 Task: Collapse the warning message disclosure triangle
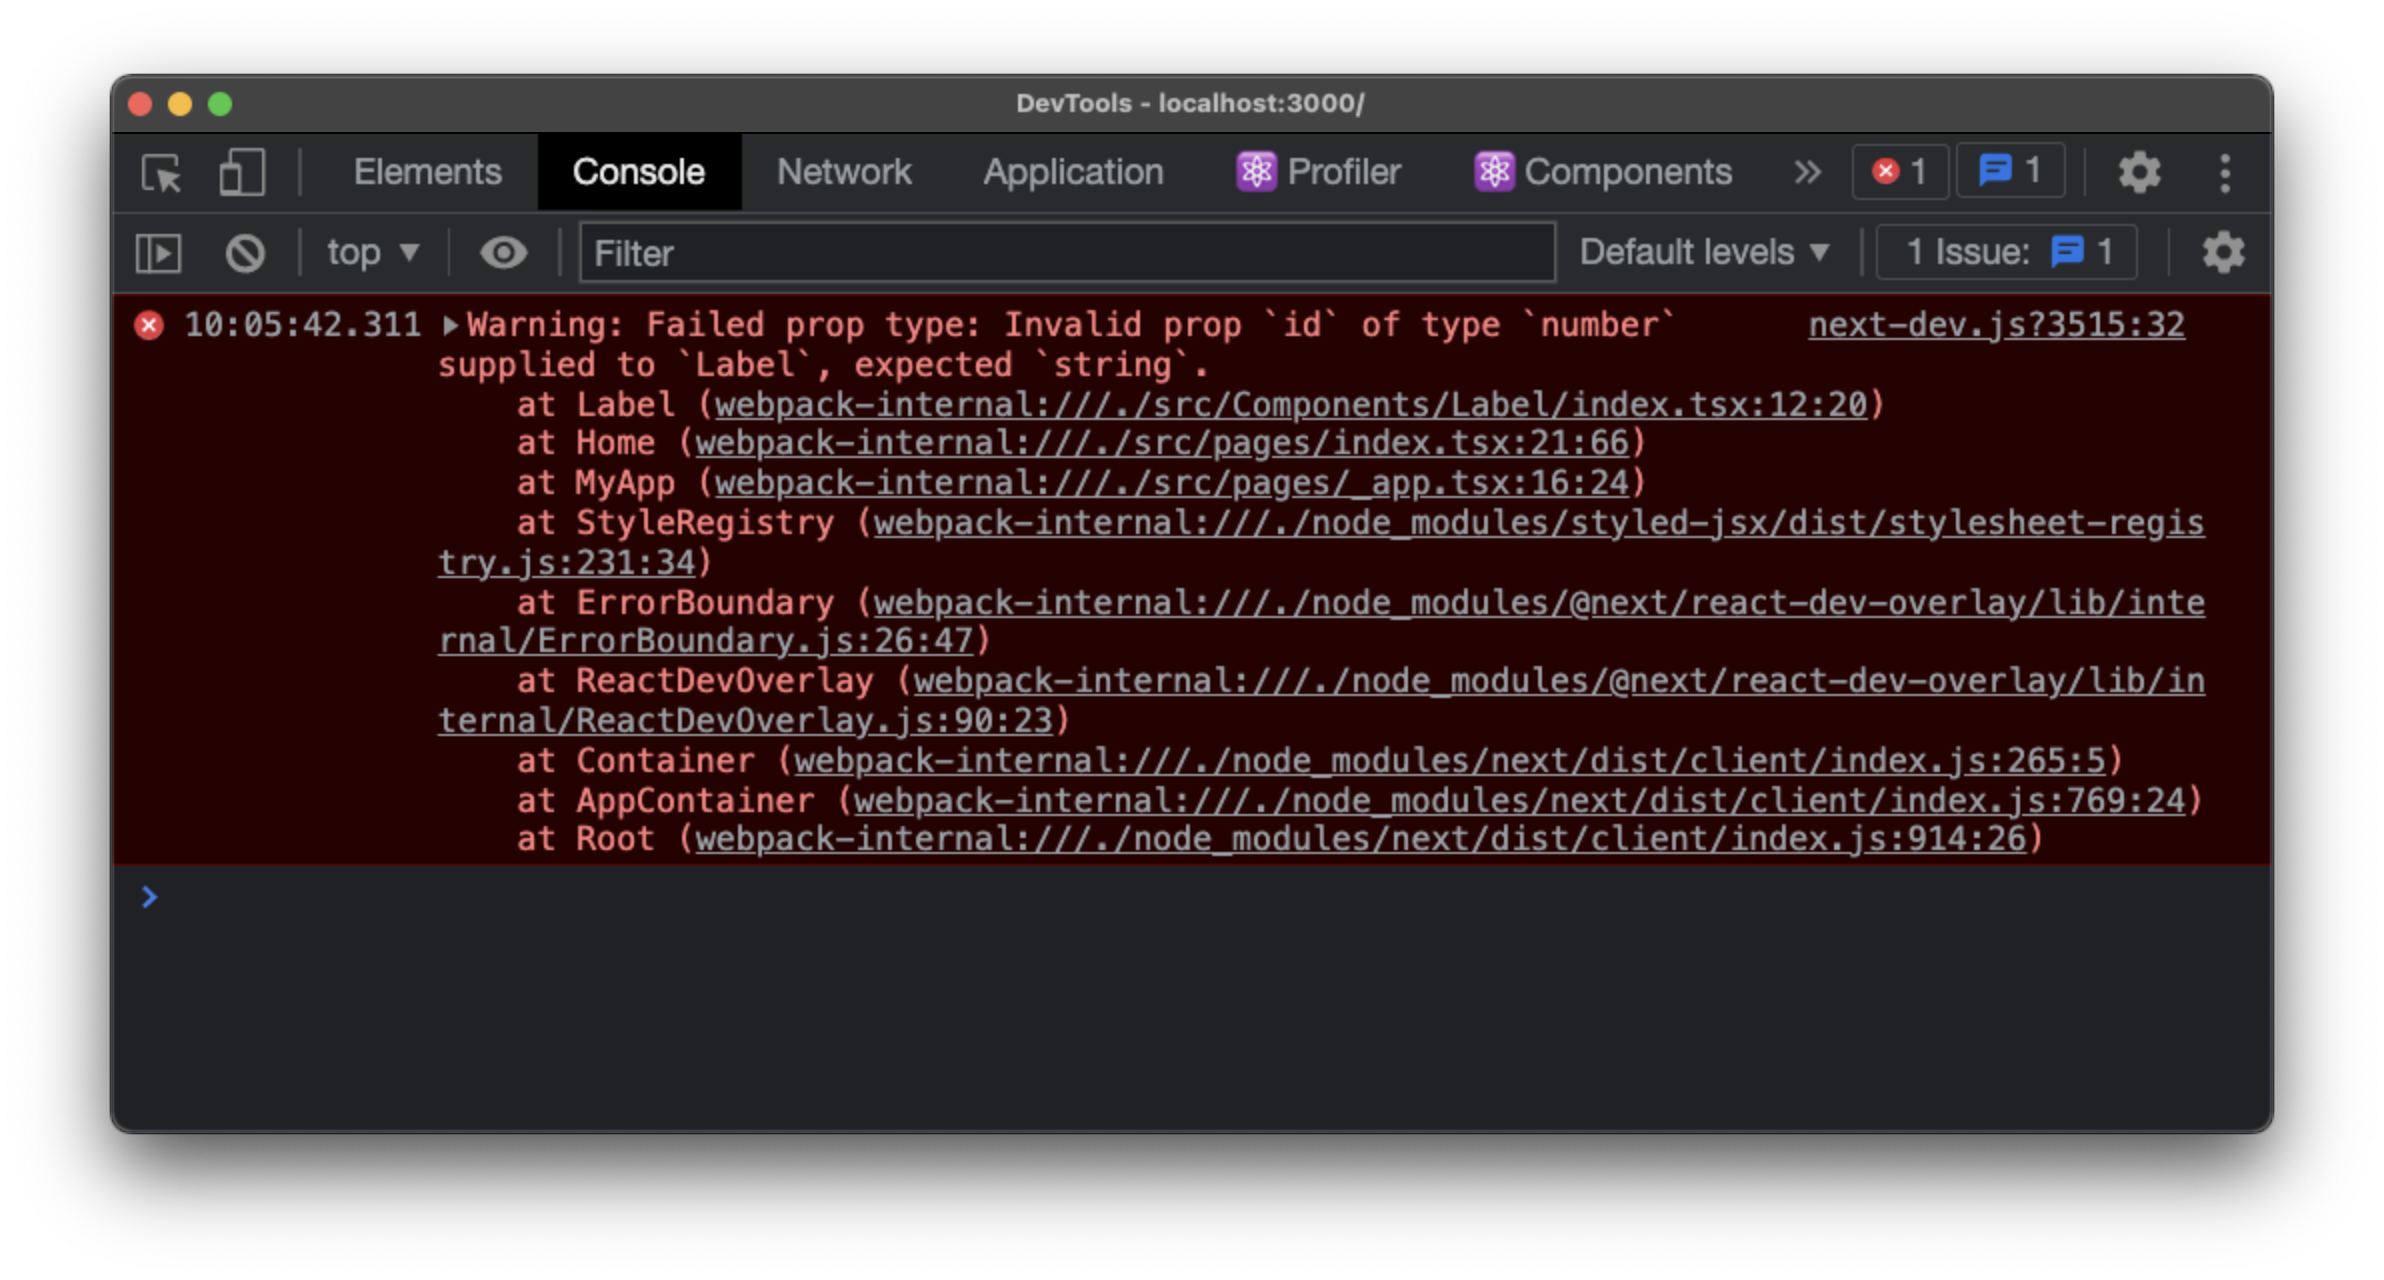(x=451, y=325)
